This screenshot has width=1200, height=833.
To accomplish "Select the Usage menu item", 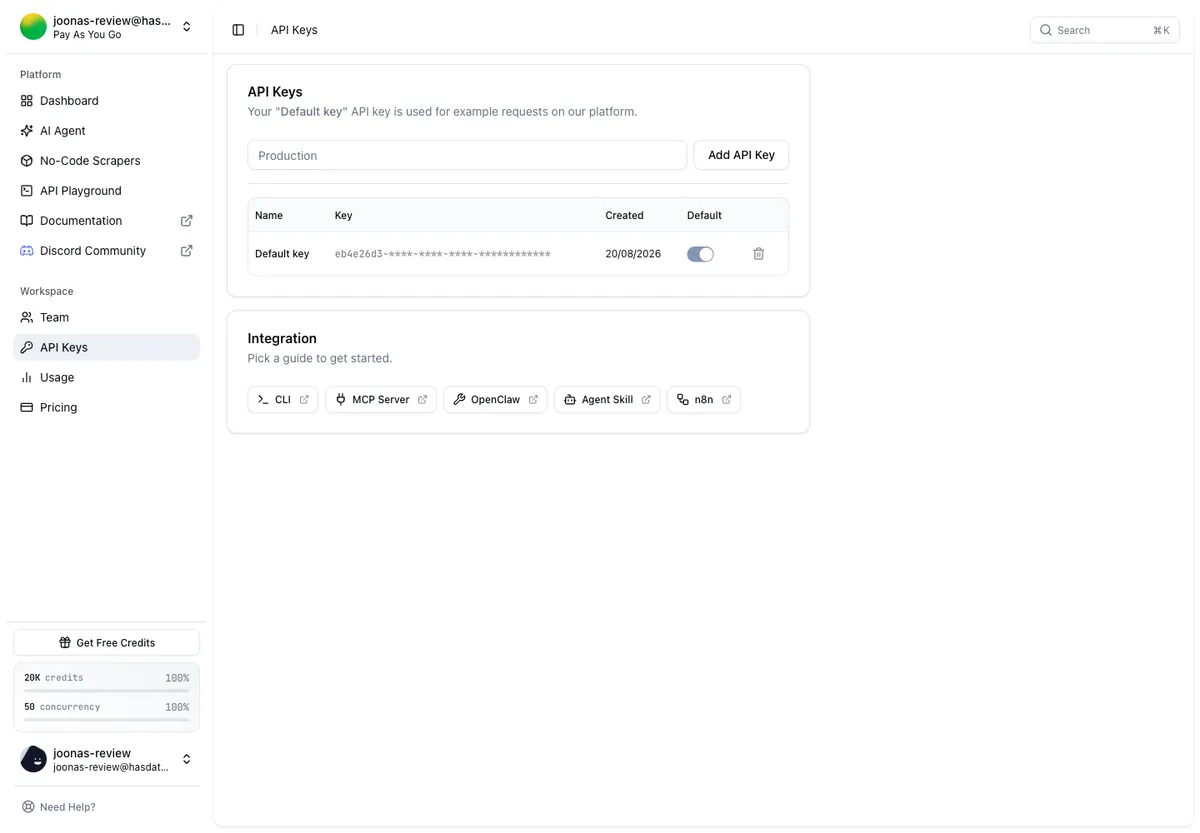I will 106,378.
